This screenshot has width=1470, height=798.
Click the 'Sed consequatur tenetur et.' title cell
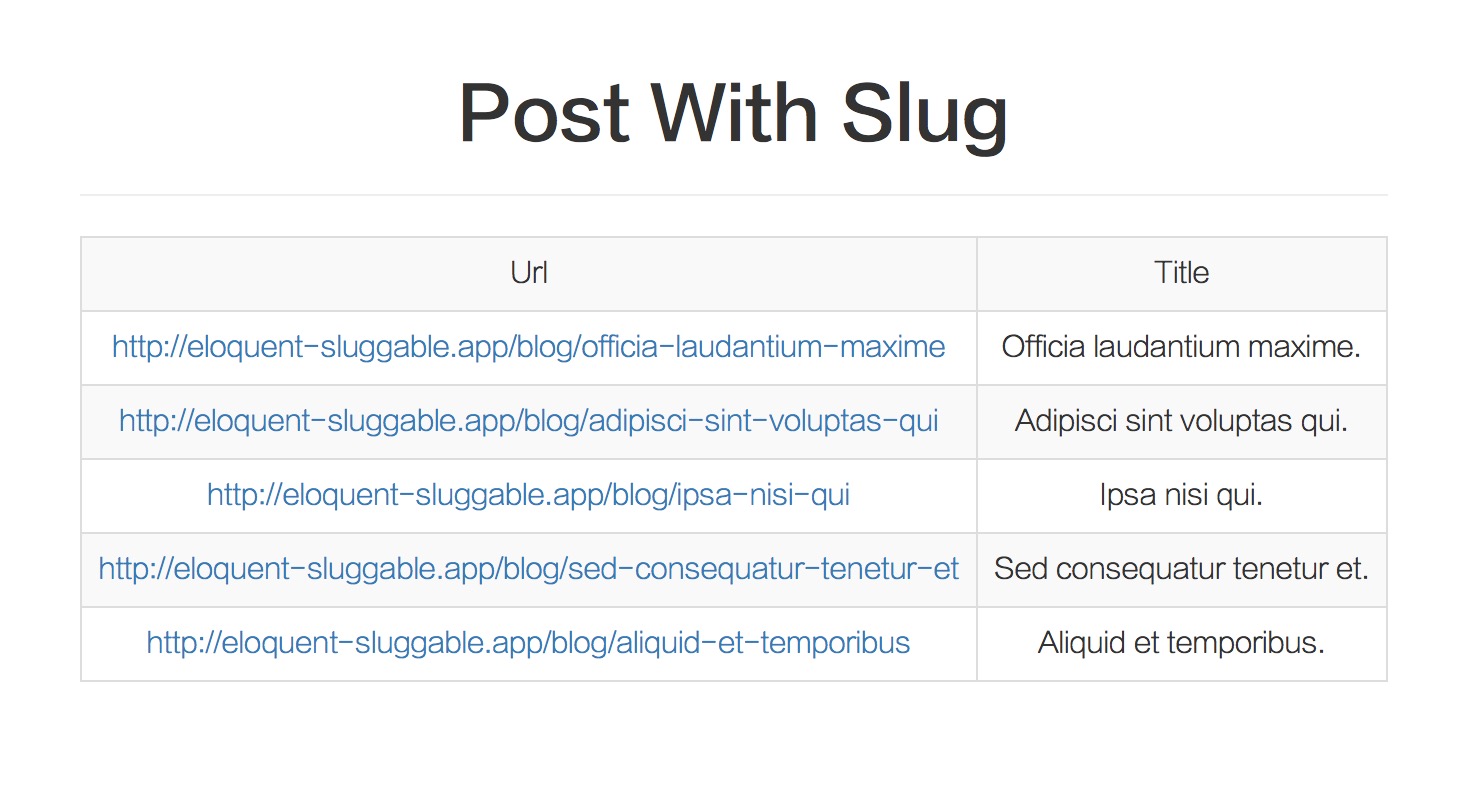point(1181,569)
